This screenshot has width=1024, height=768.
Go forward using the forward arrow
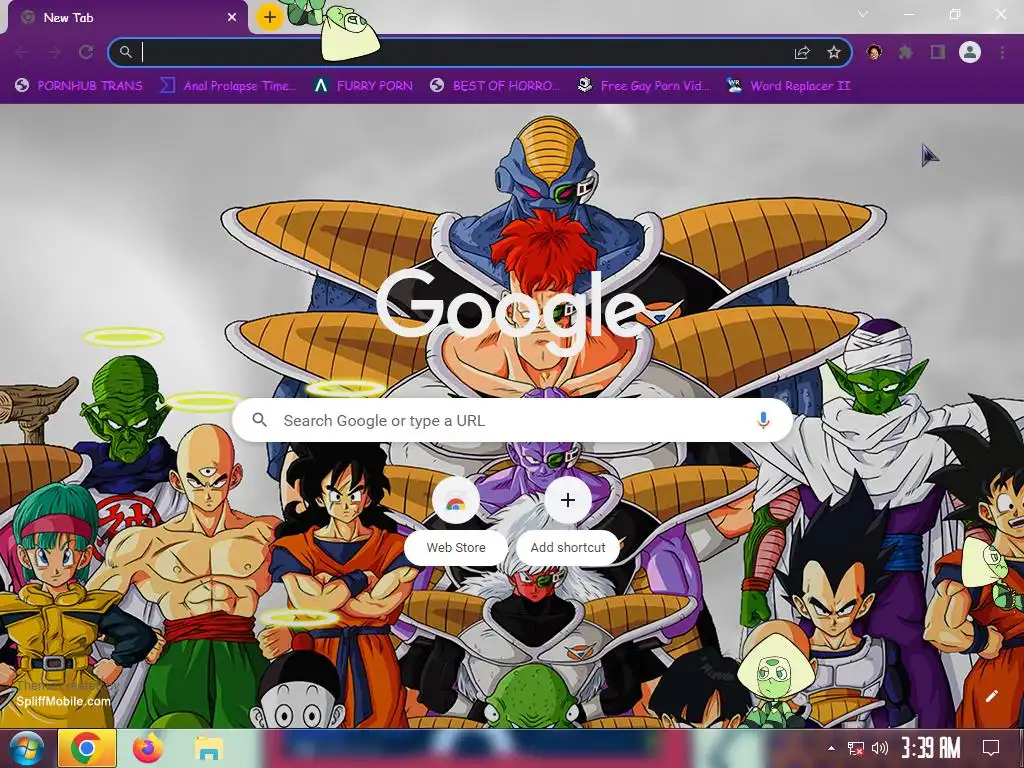pyautogui.click(x=54, y=52)
